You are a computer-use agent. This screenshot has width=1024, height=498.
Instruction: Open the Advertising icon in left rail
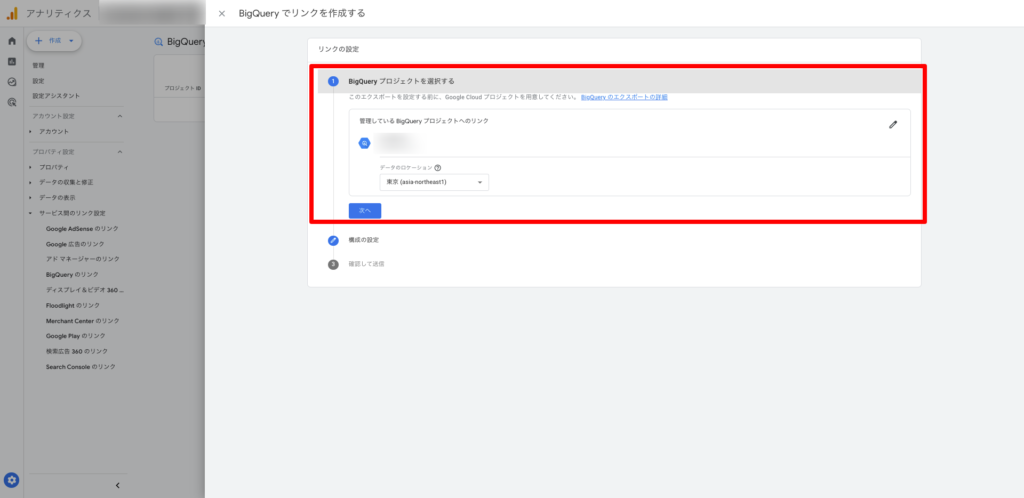tap(12, 102)
